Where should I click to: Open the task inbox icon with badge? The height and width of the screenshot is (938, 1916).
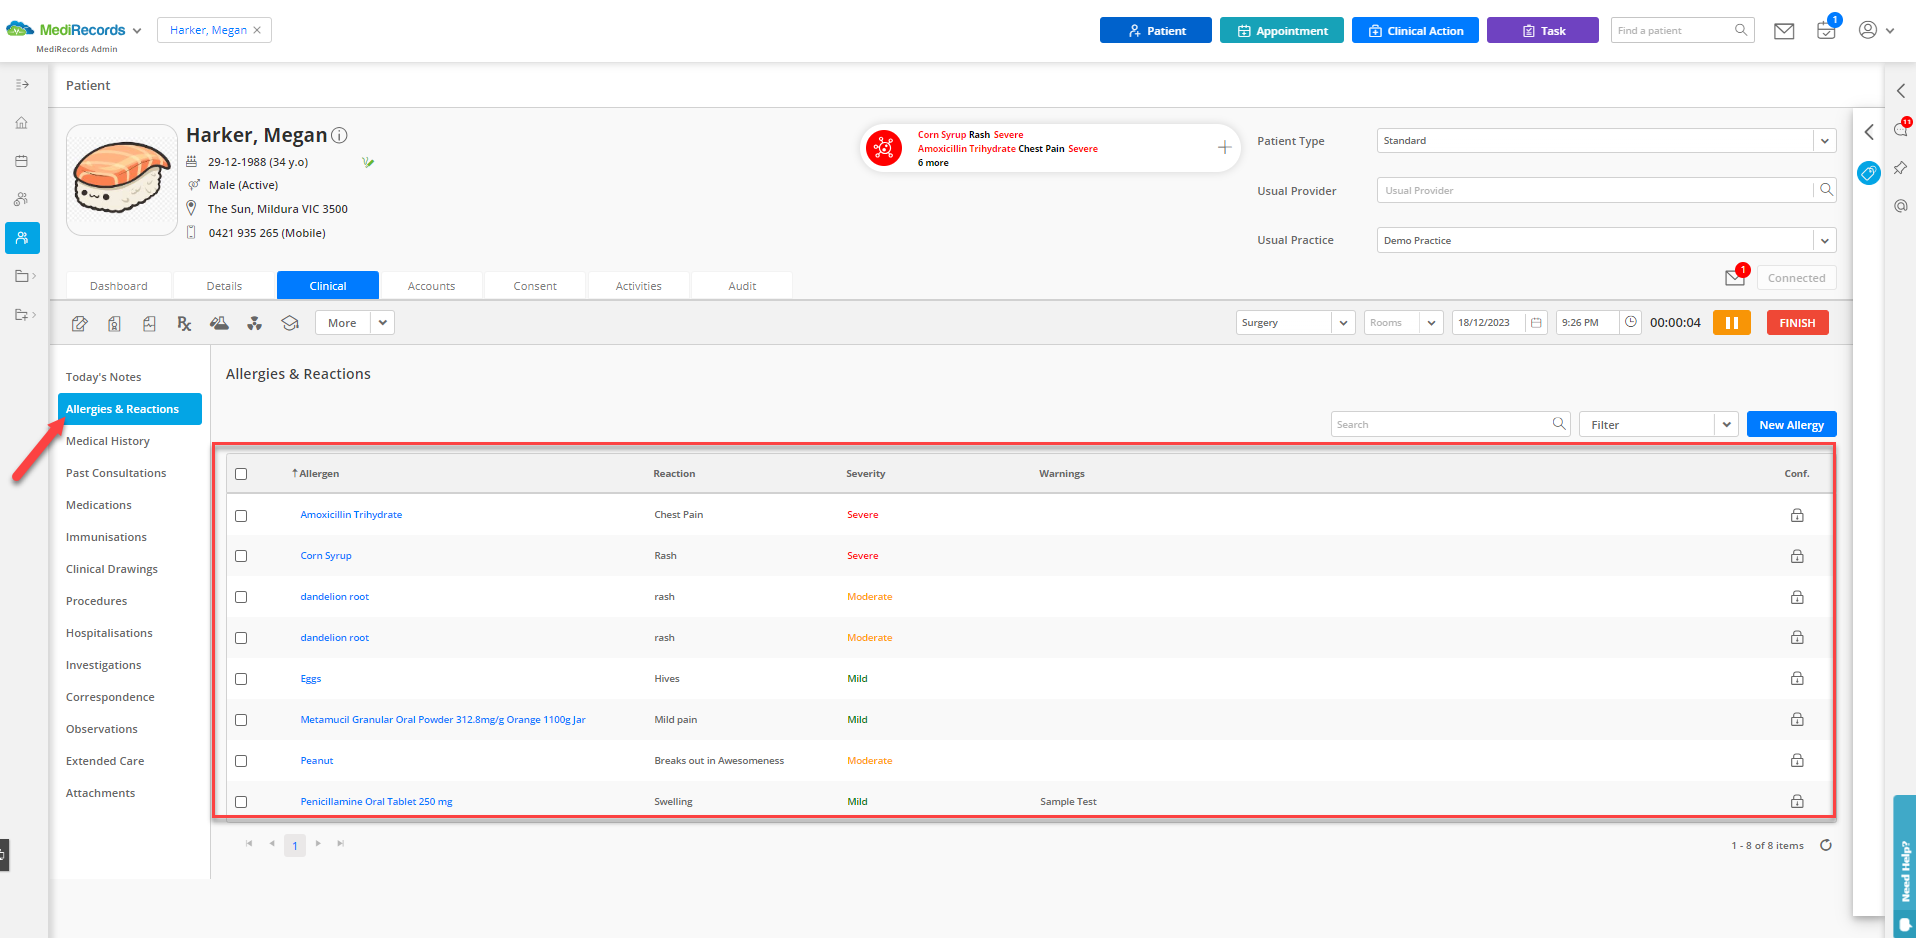click(1826, 30)
